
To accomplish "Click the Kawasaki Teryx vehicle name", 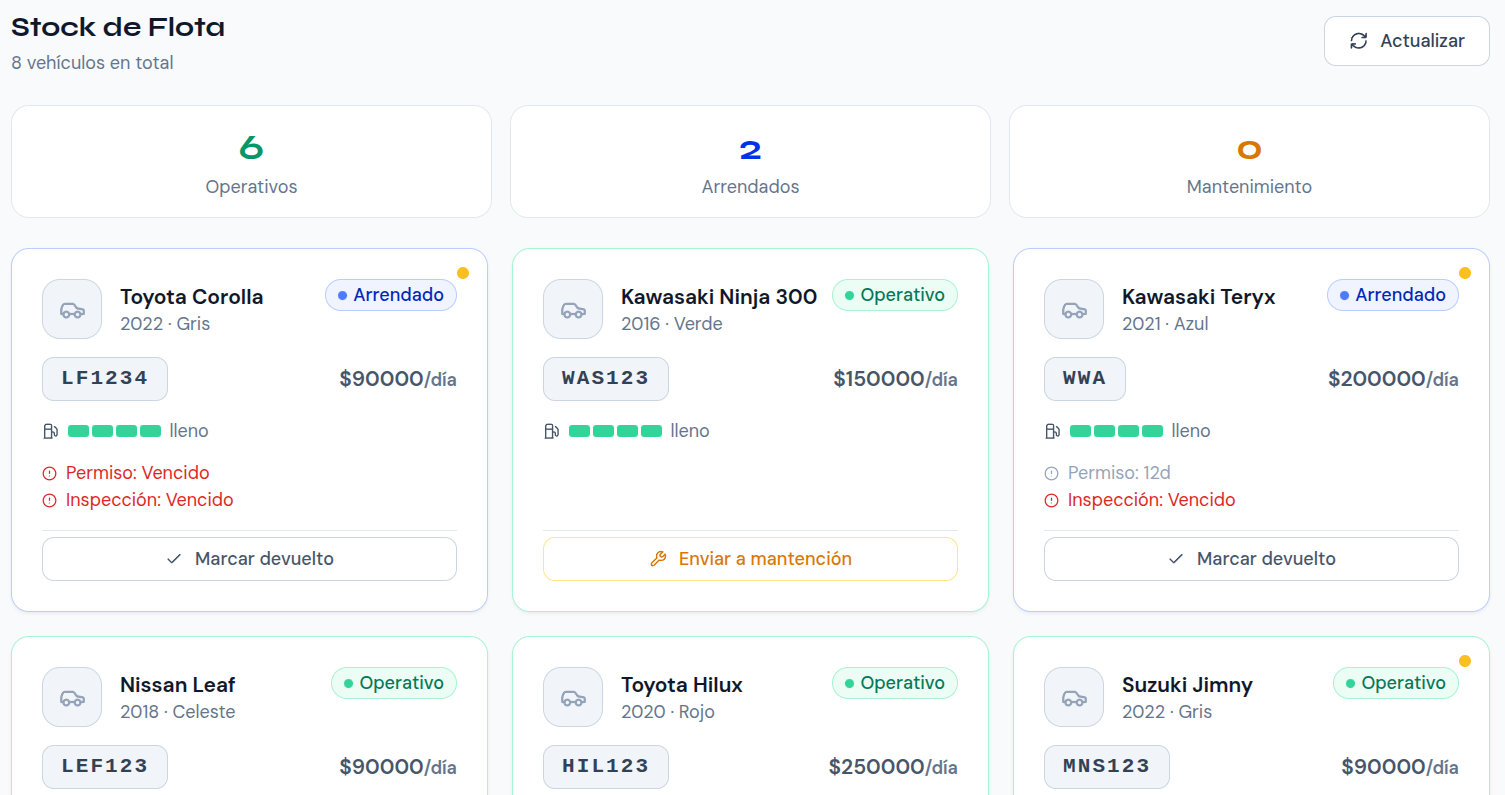I will 1199,297.
